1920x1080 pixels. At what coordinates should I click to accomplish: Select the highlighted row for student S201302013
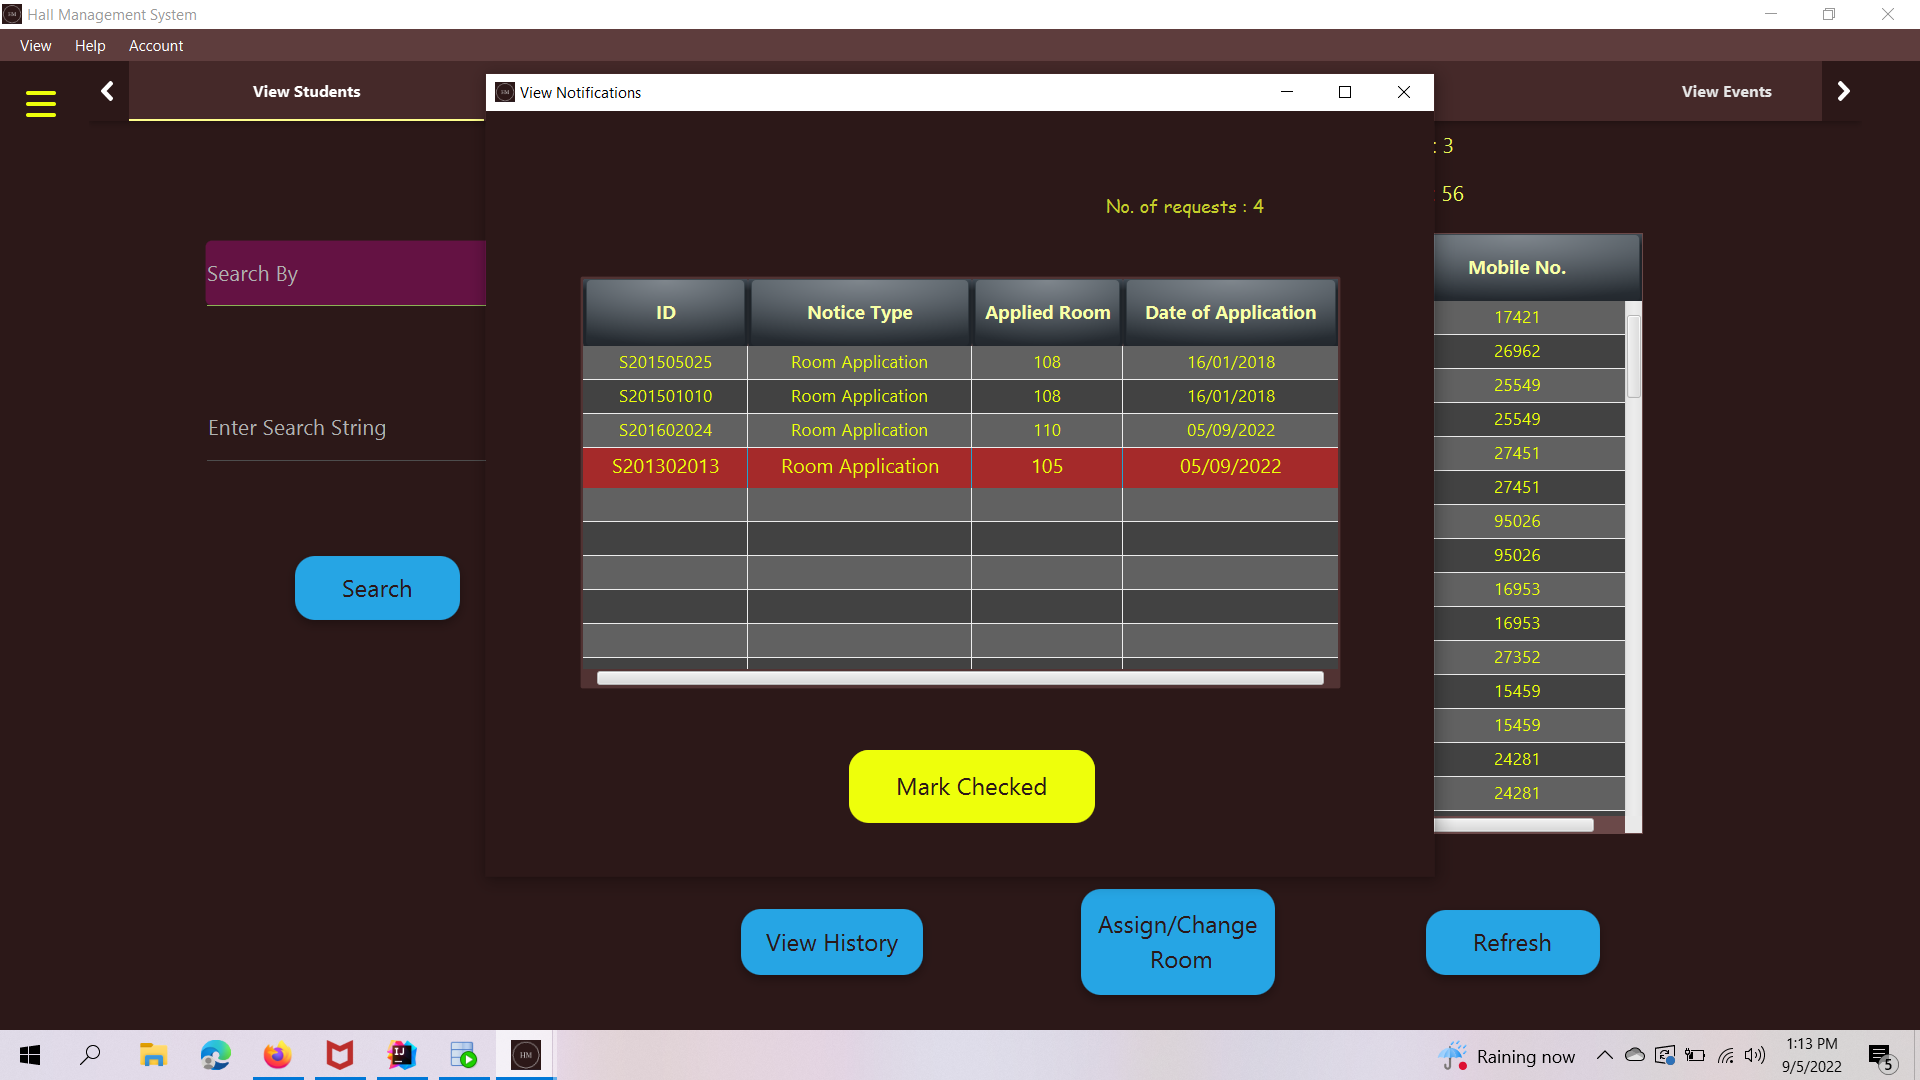coord(960,466)
